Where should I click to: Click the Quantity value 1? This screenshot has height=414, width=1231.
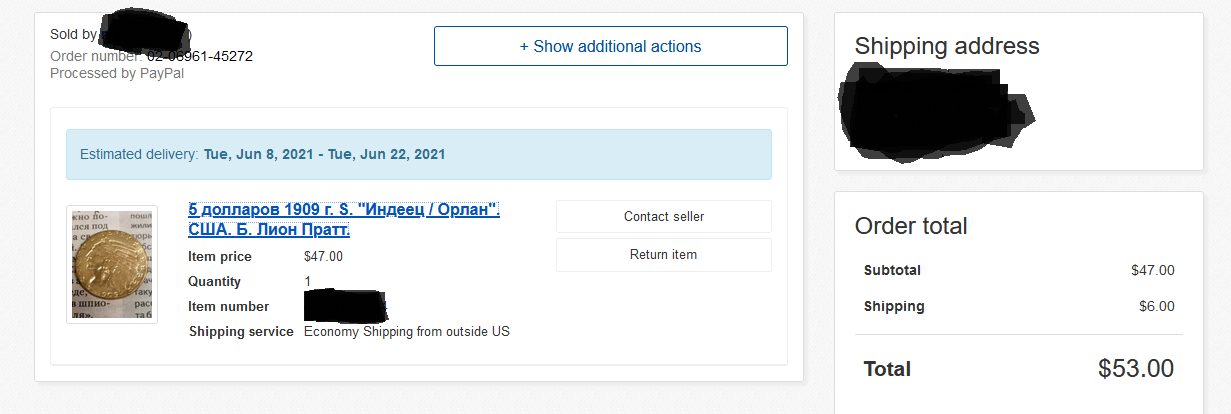click(307, 281)
